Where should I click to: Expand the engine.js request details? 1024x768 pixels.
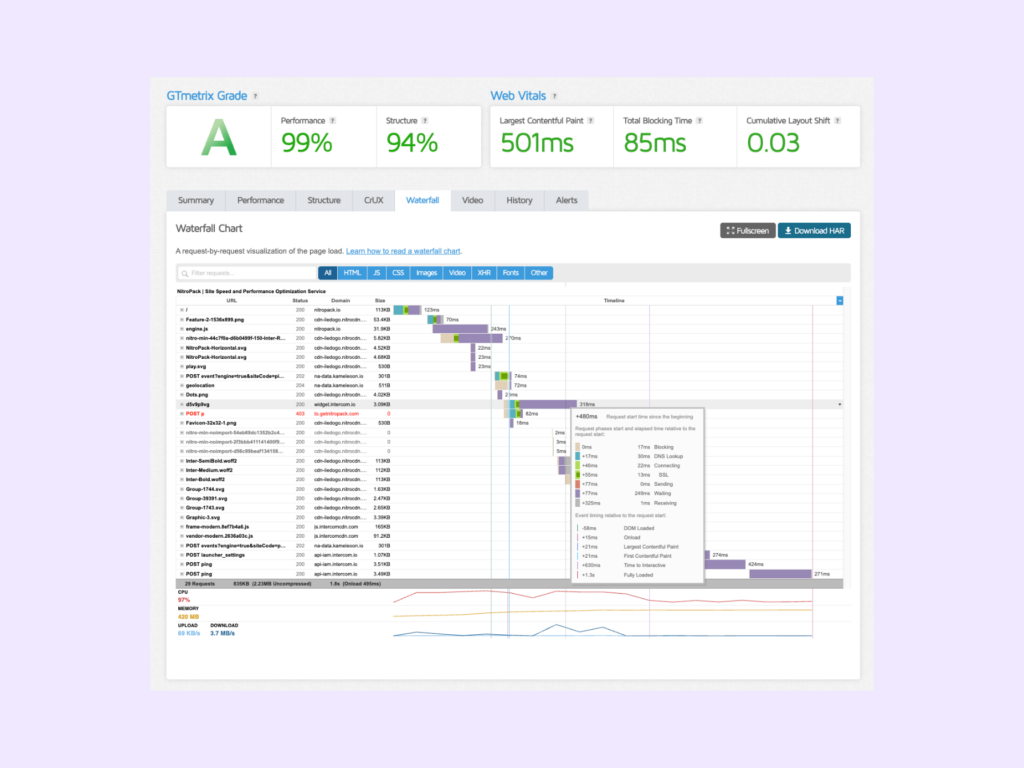point(182,329)
